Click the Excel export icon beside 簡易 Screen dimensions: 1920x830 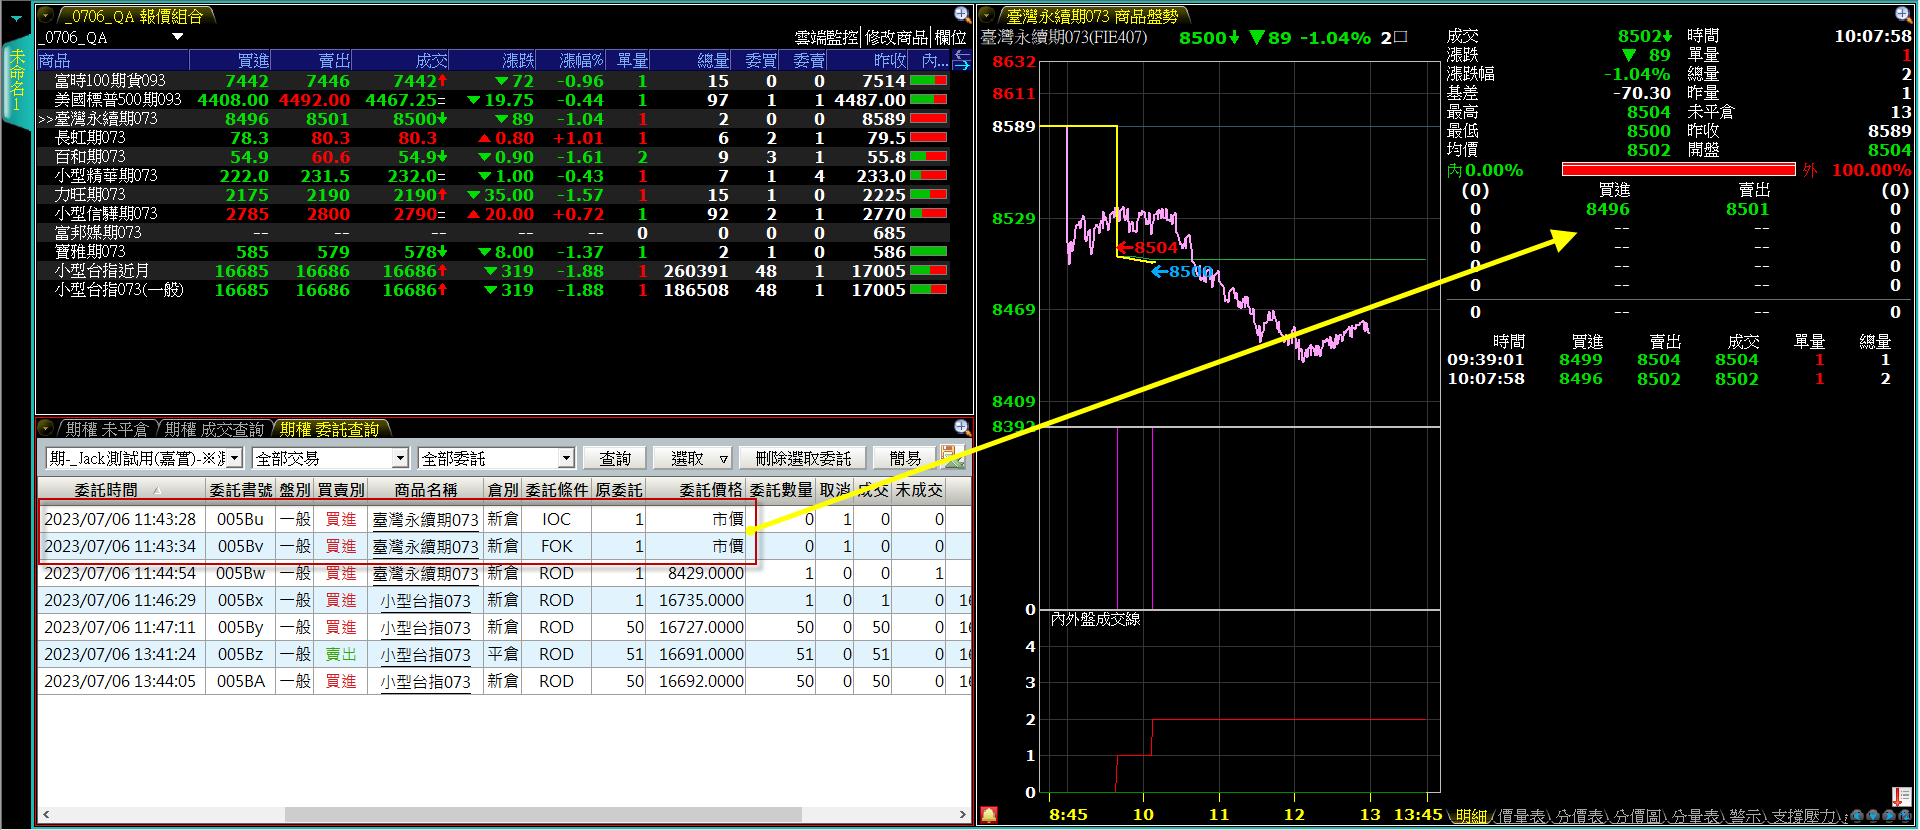952,457
